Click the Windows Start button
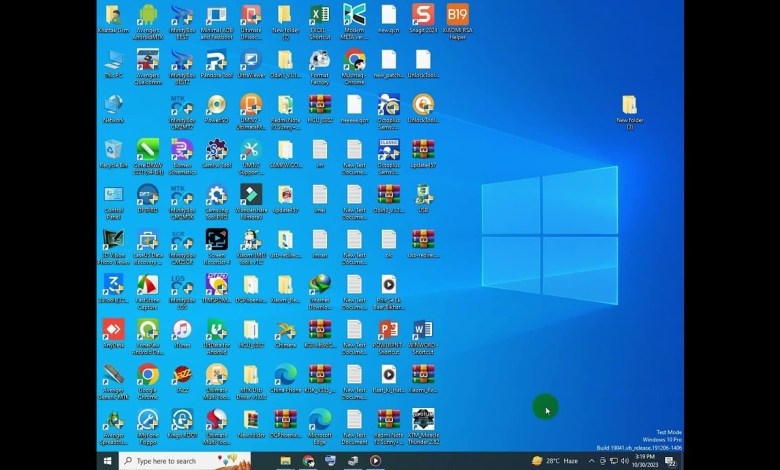This screenshot has width=780, height=470. coord(107,461)
